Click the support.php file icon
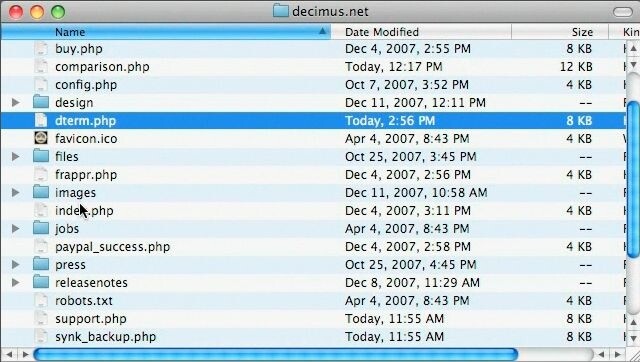This screenshot has height=362, width=640. tap(41, 318)
